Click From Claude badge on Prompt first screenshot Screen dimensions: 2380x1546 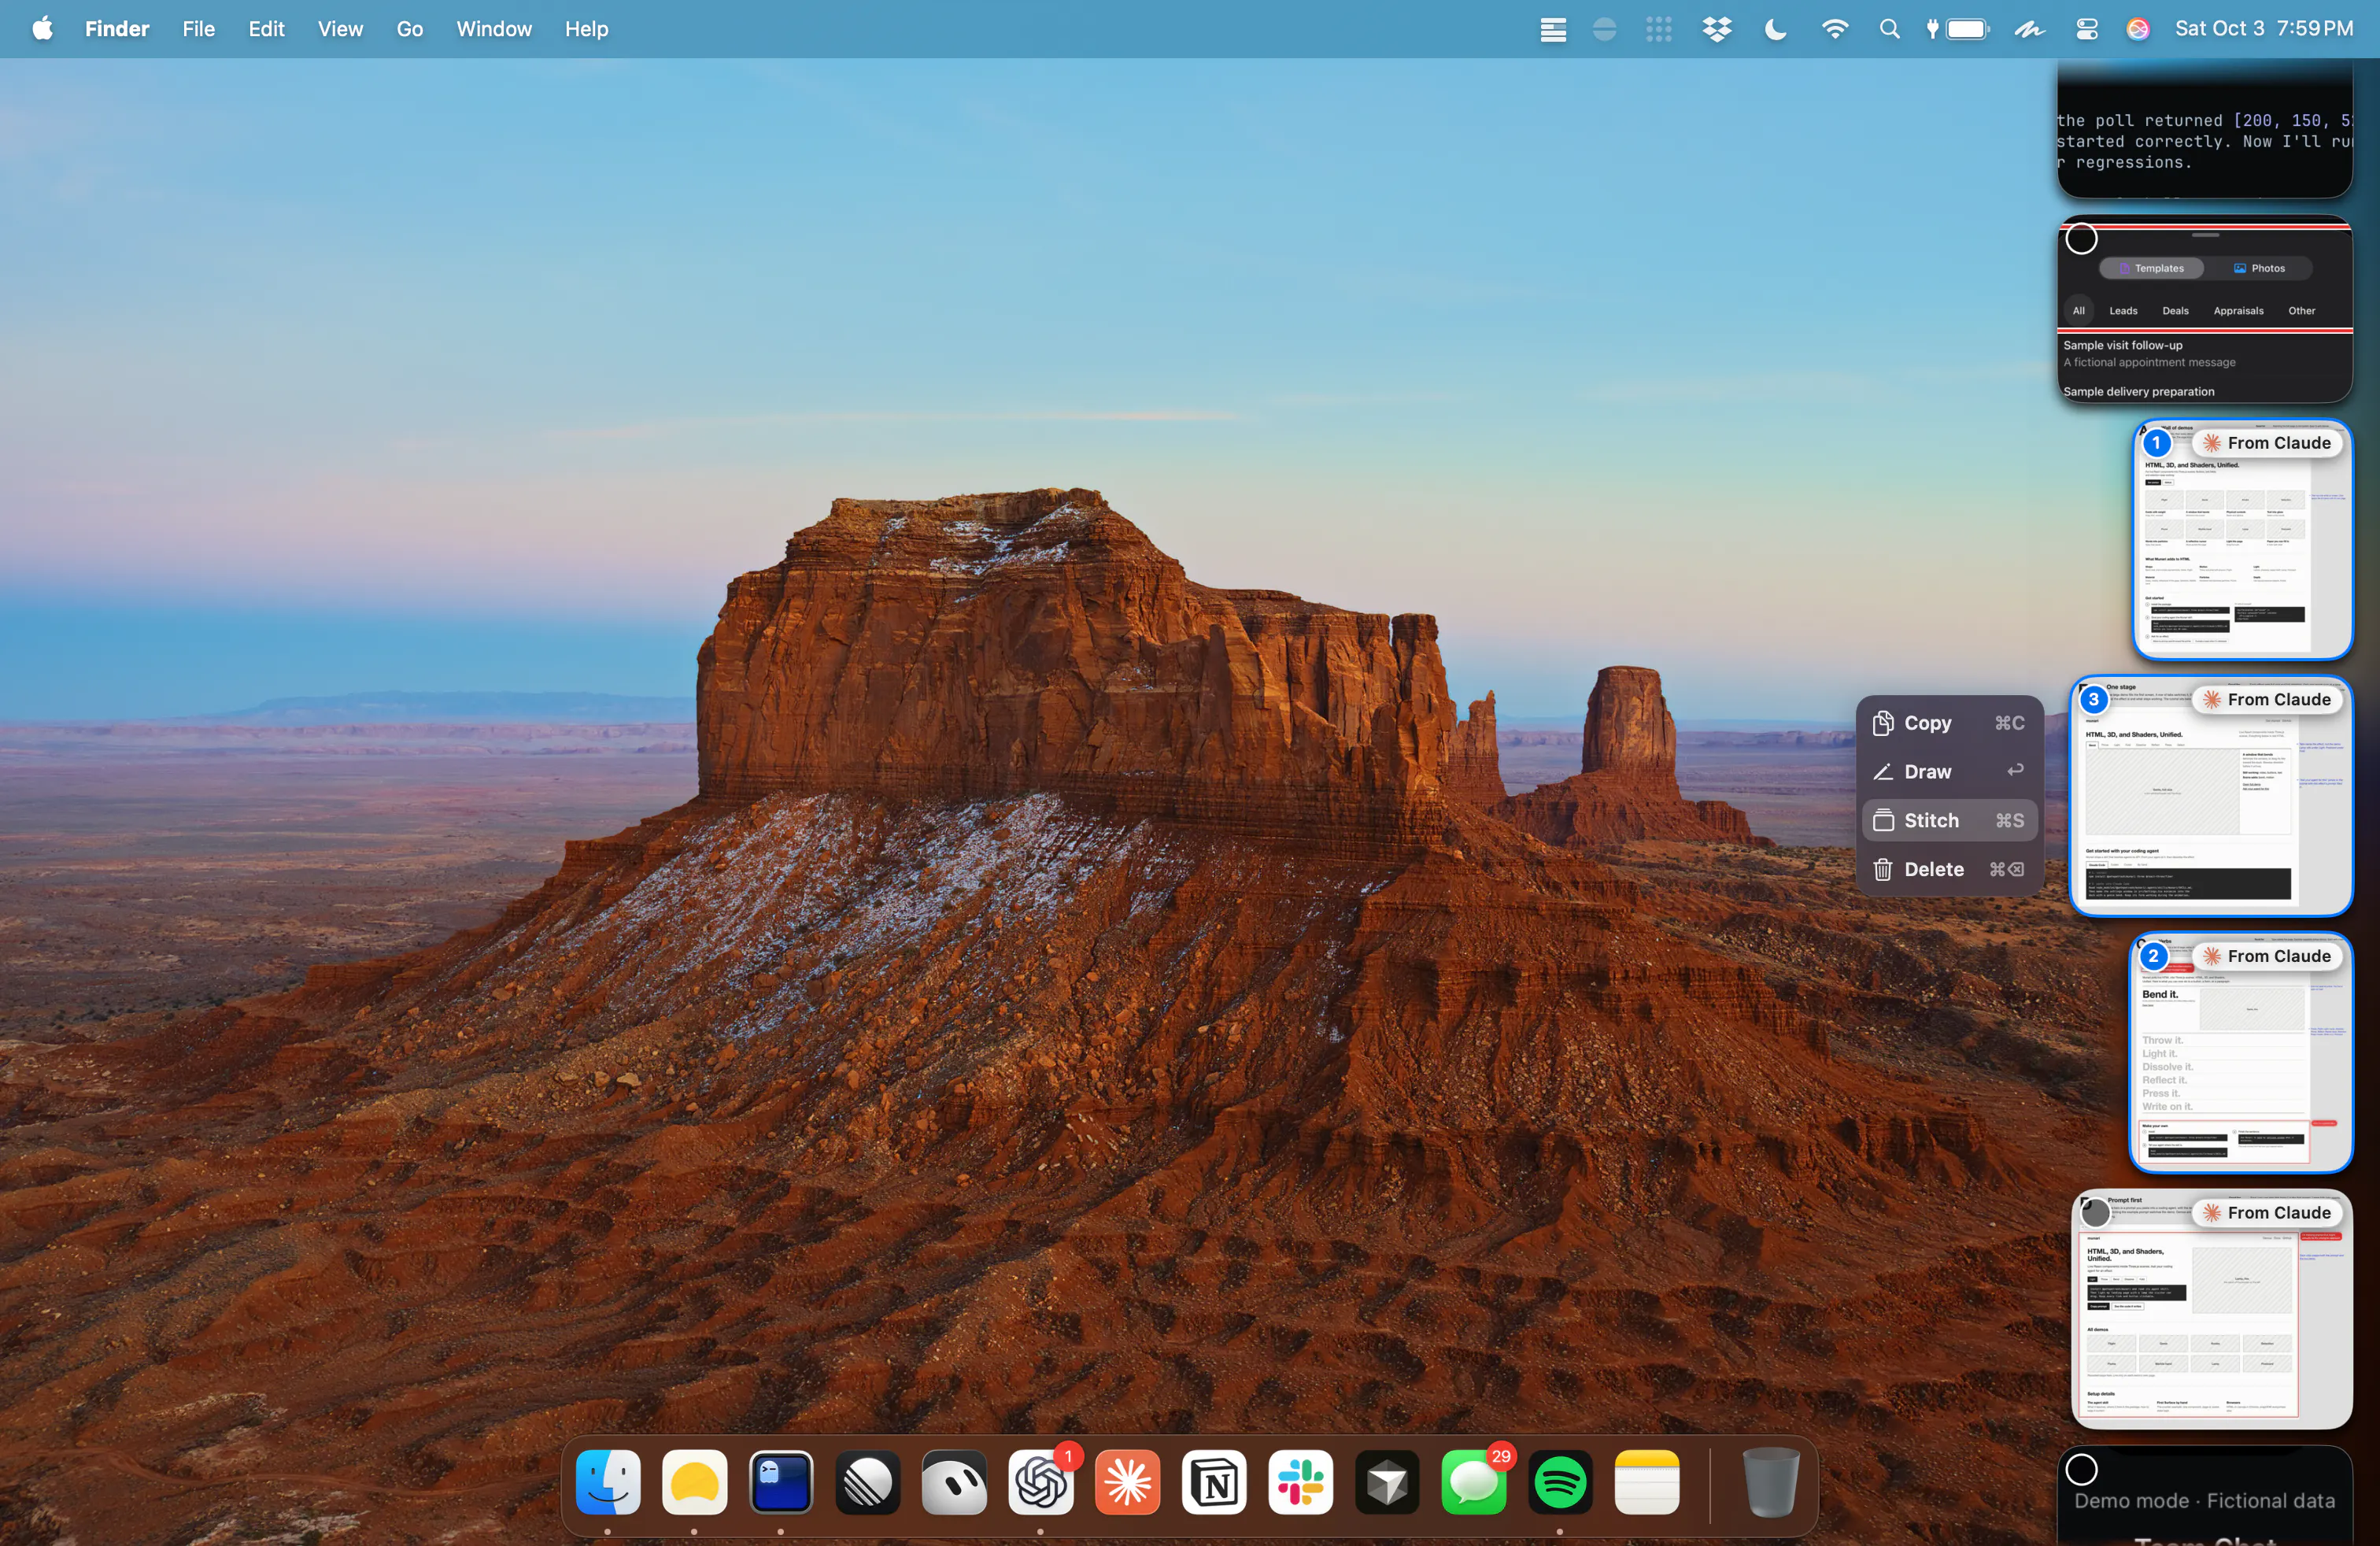tap(2267, 1213)
